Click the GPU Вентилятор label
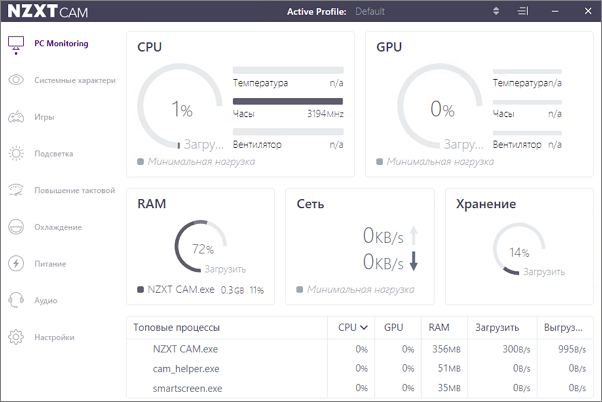This screenshot has height=402, width=602. click(517, 145)
